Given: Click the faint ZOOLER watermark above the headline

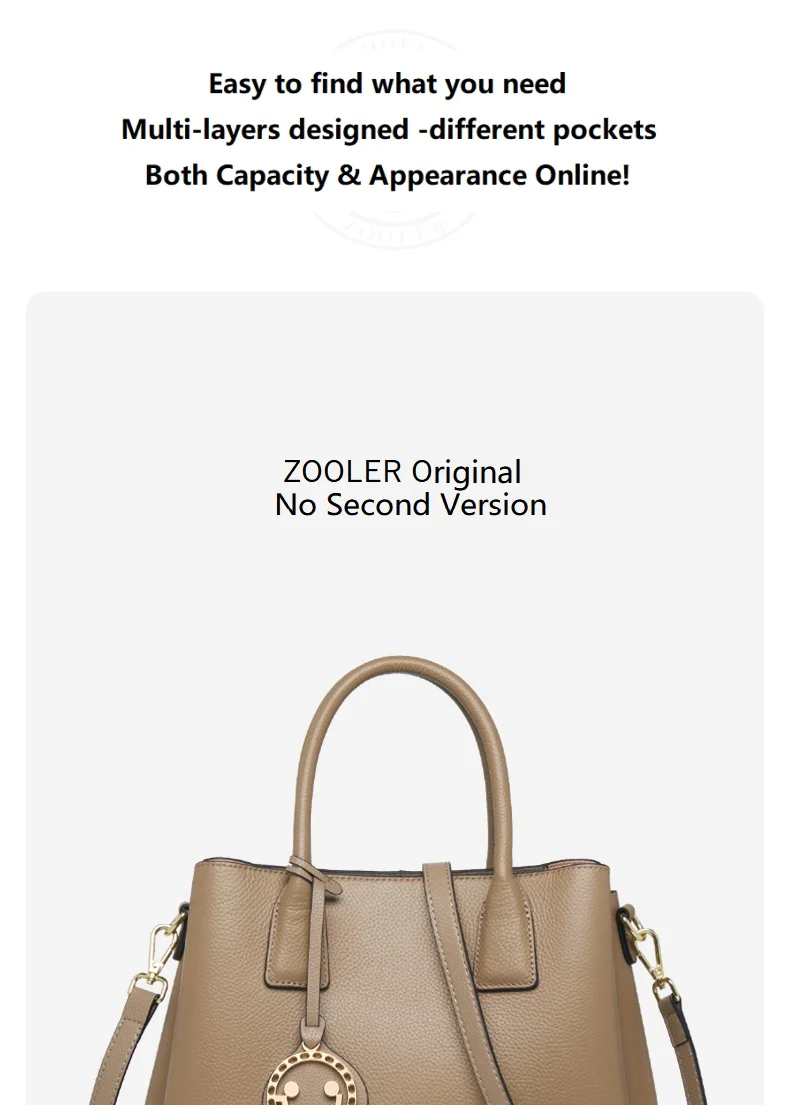Looking at the screenshot, I should (x=393, y=44).
